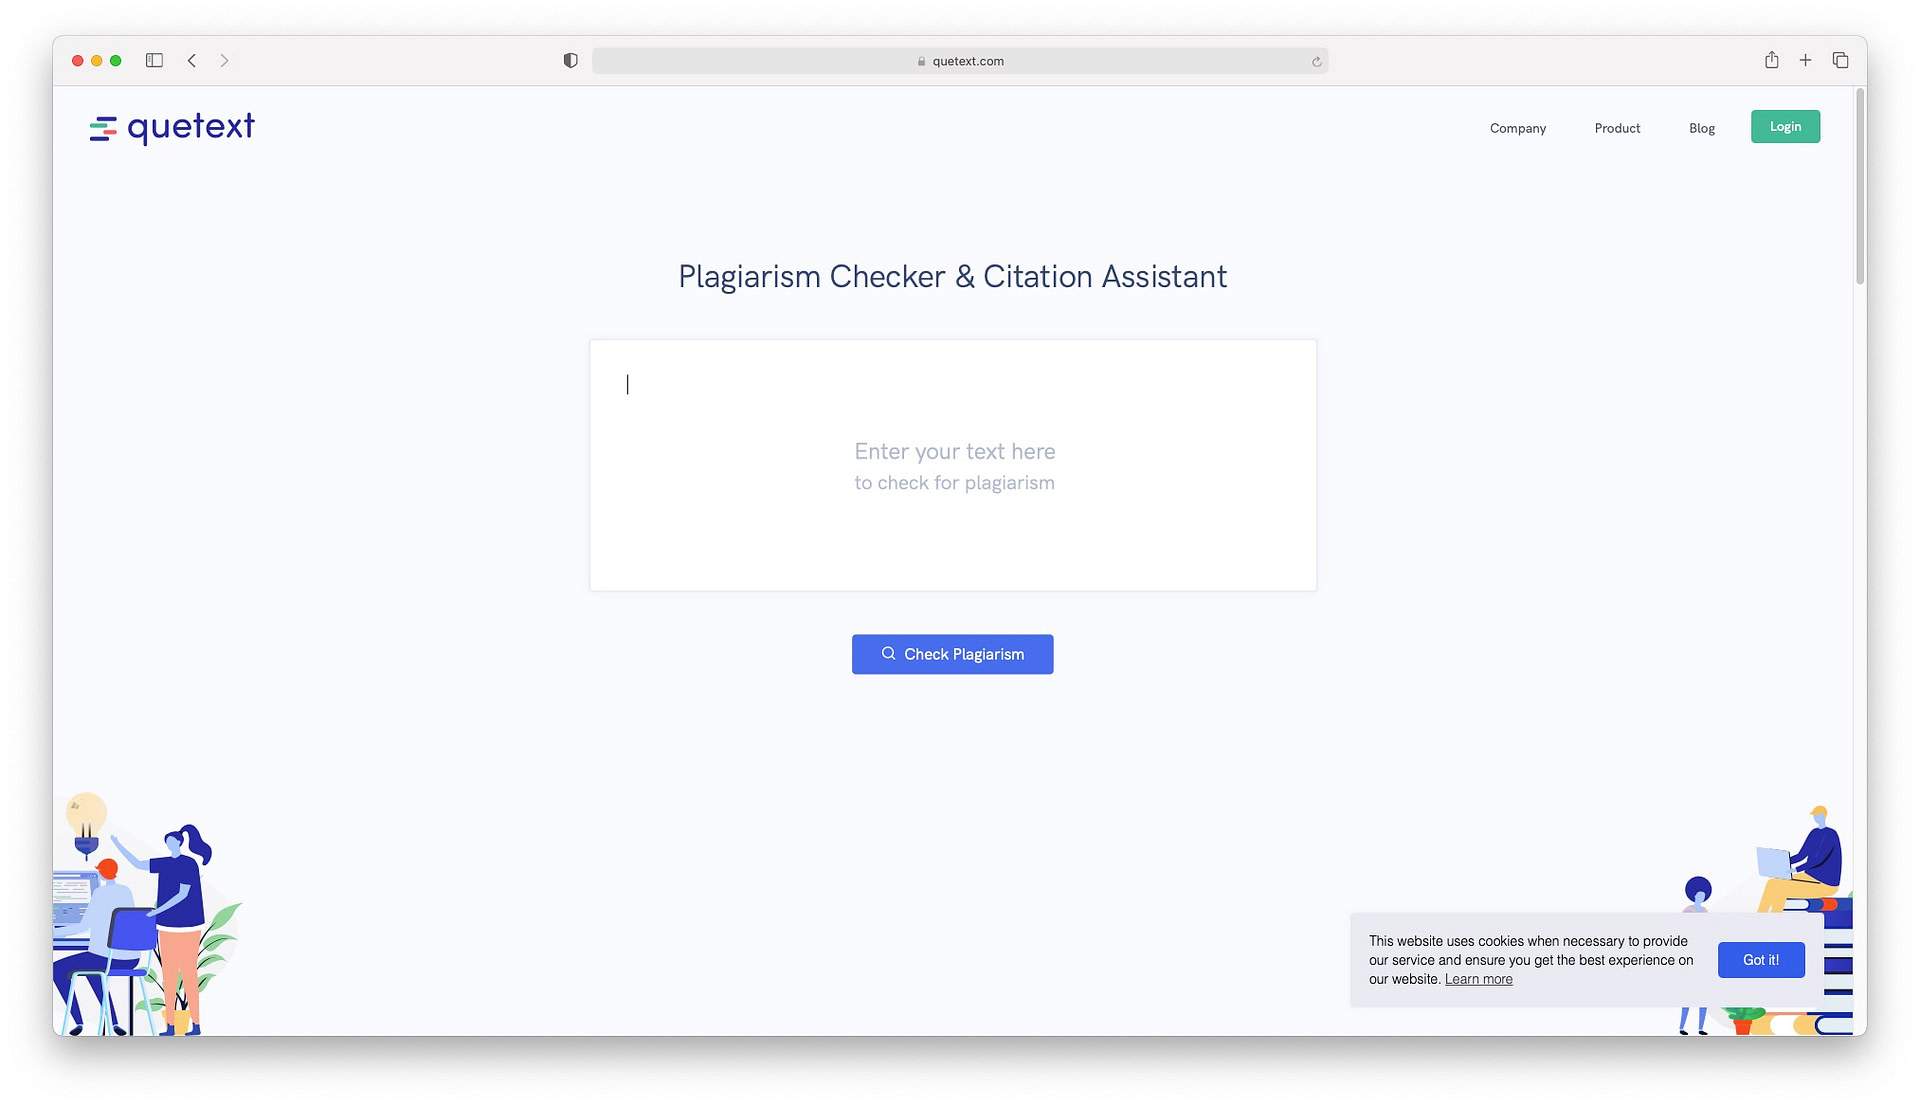
Task: Click the Check Plagiarism button
Action: pos(952,654)
